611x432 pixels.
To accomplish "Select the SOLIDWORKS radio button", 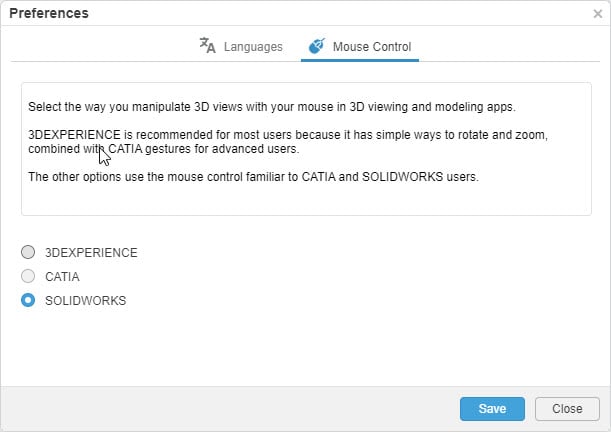I will [28, 300].
